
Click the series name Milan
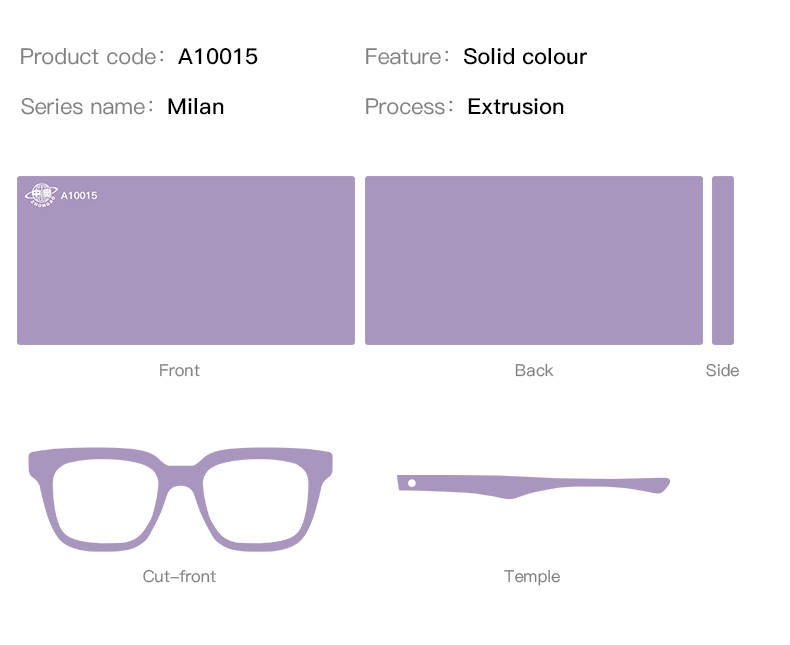pyautogui.click(x=195, y=107)
